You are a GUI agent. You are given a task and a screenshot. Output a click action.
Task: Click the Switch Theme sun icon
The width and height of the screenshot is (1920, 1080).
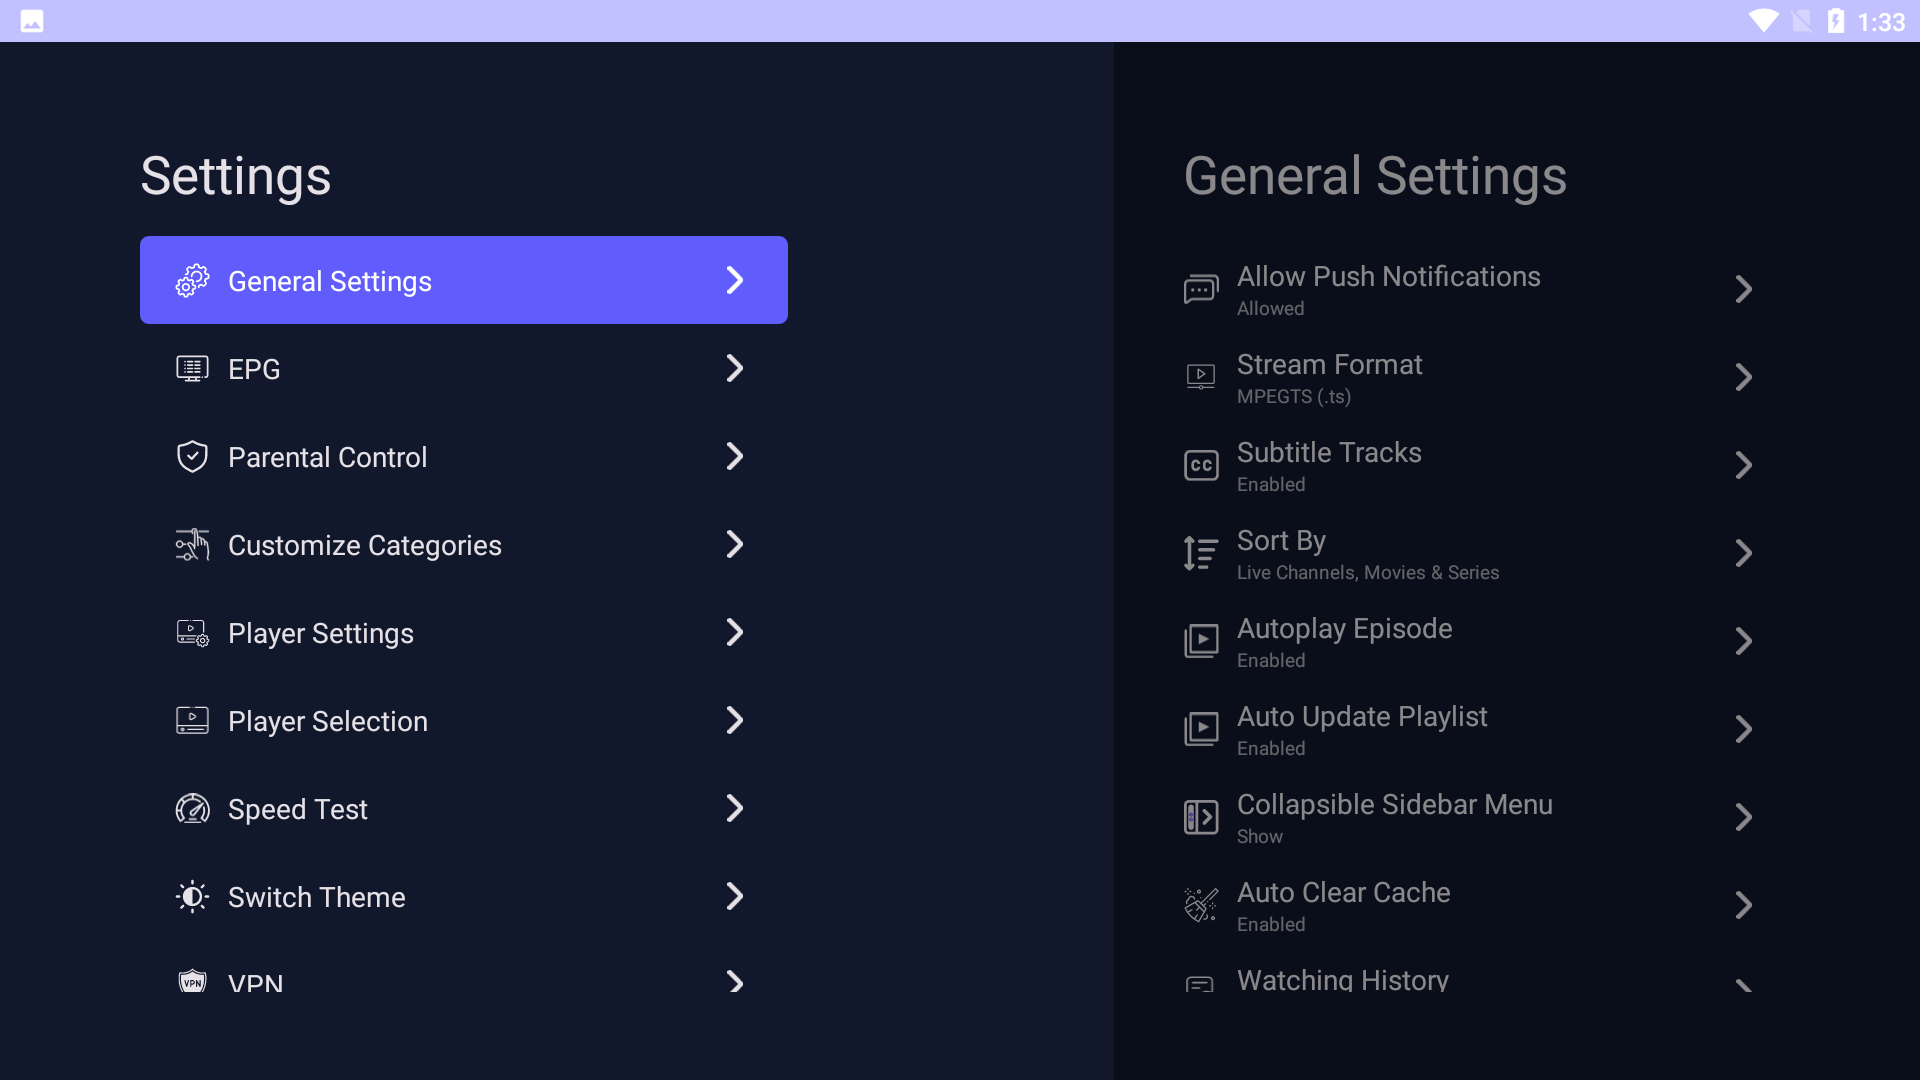[x=192, y=897]
